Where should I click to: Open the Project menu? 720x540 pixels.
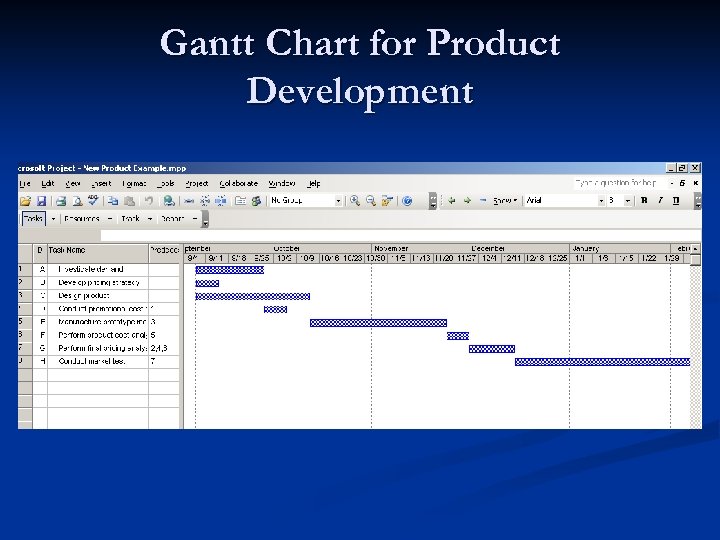pos(197,184)
